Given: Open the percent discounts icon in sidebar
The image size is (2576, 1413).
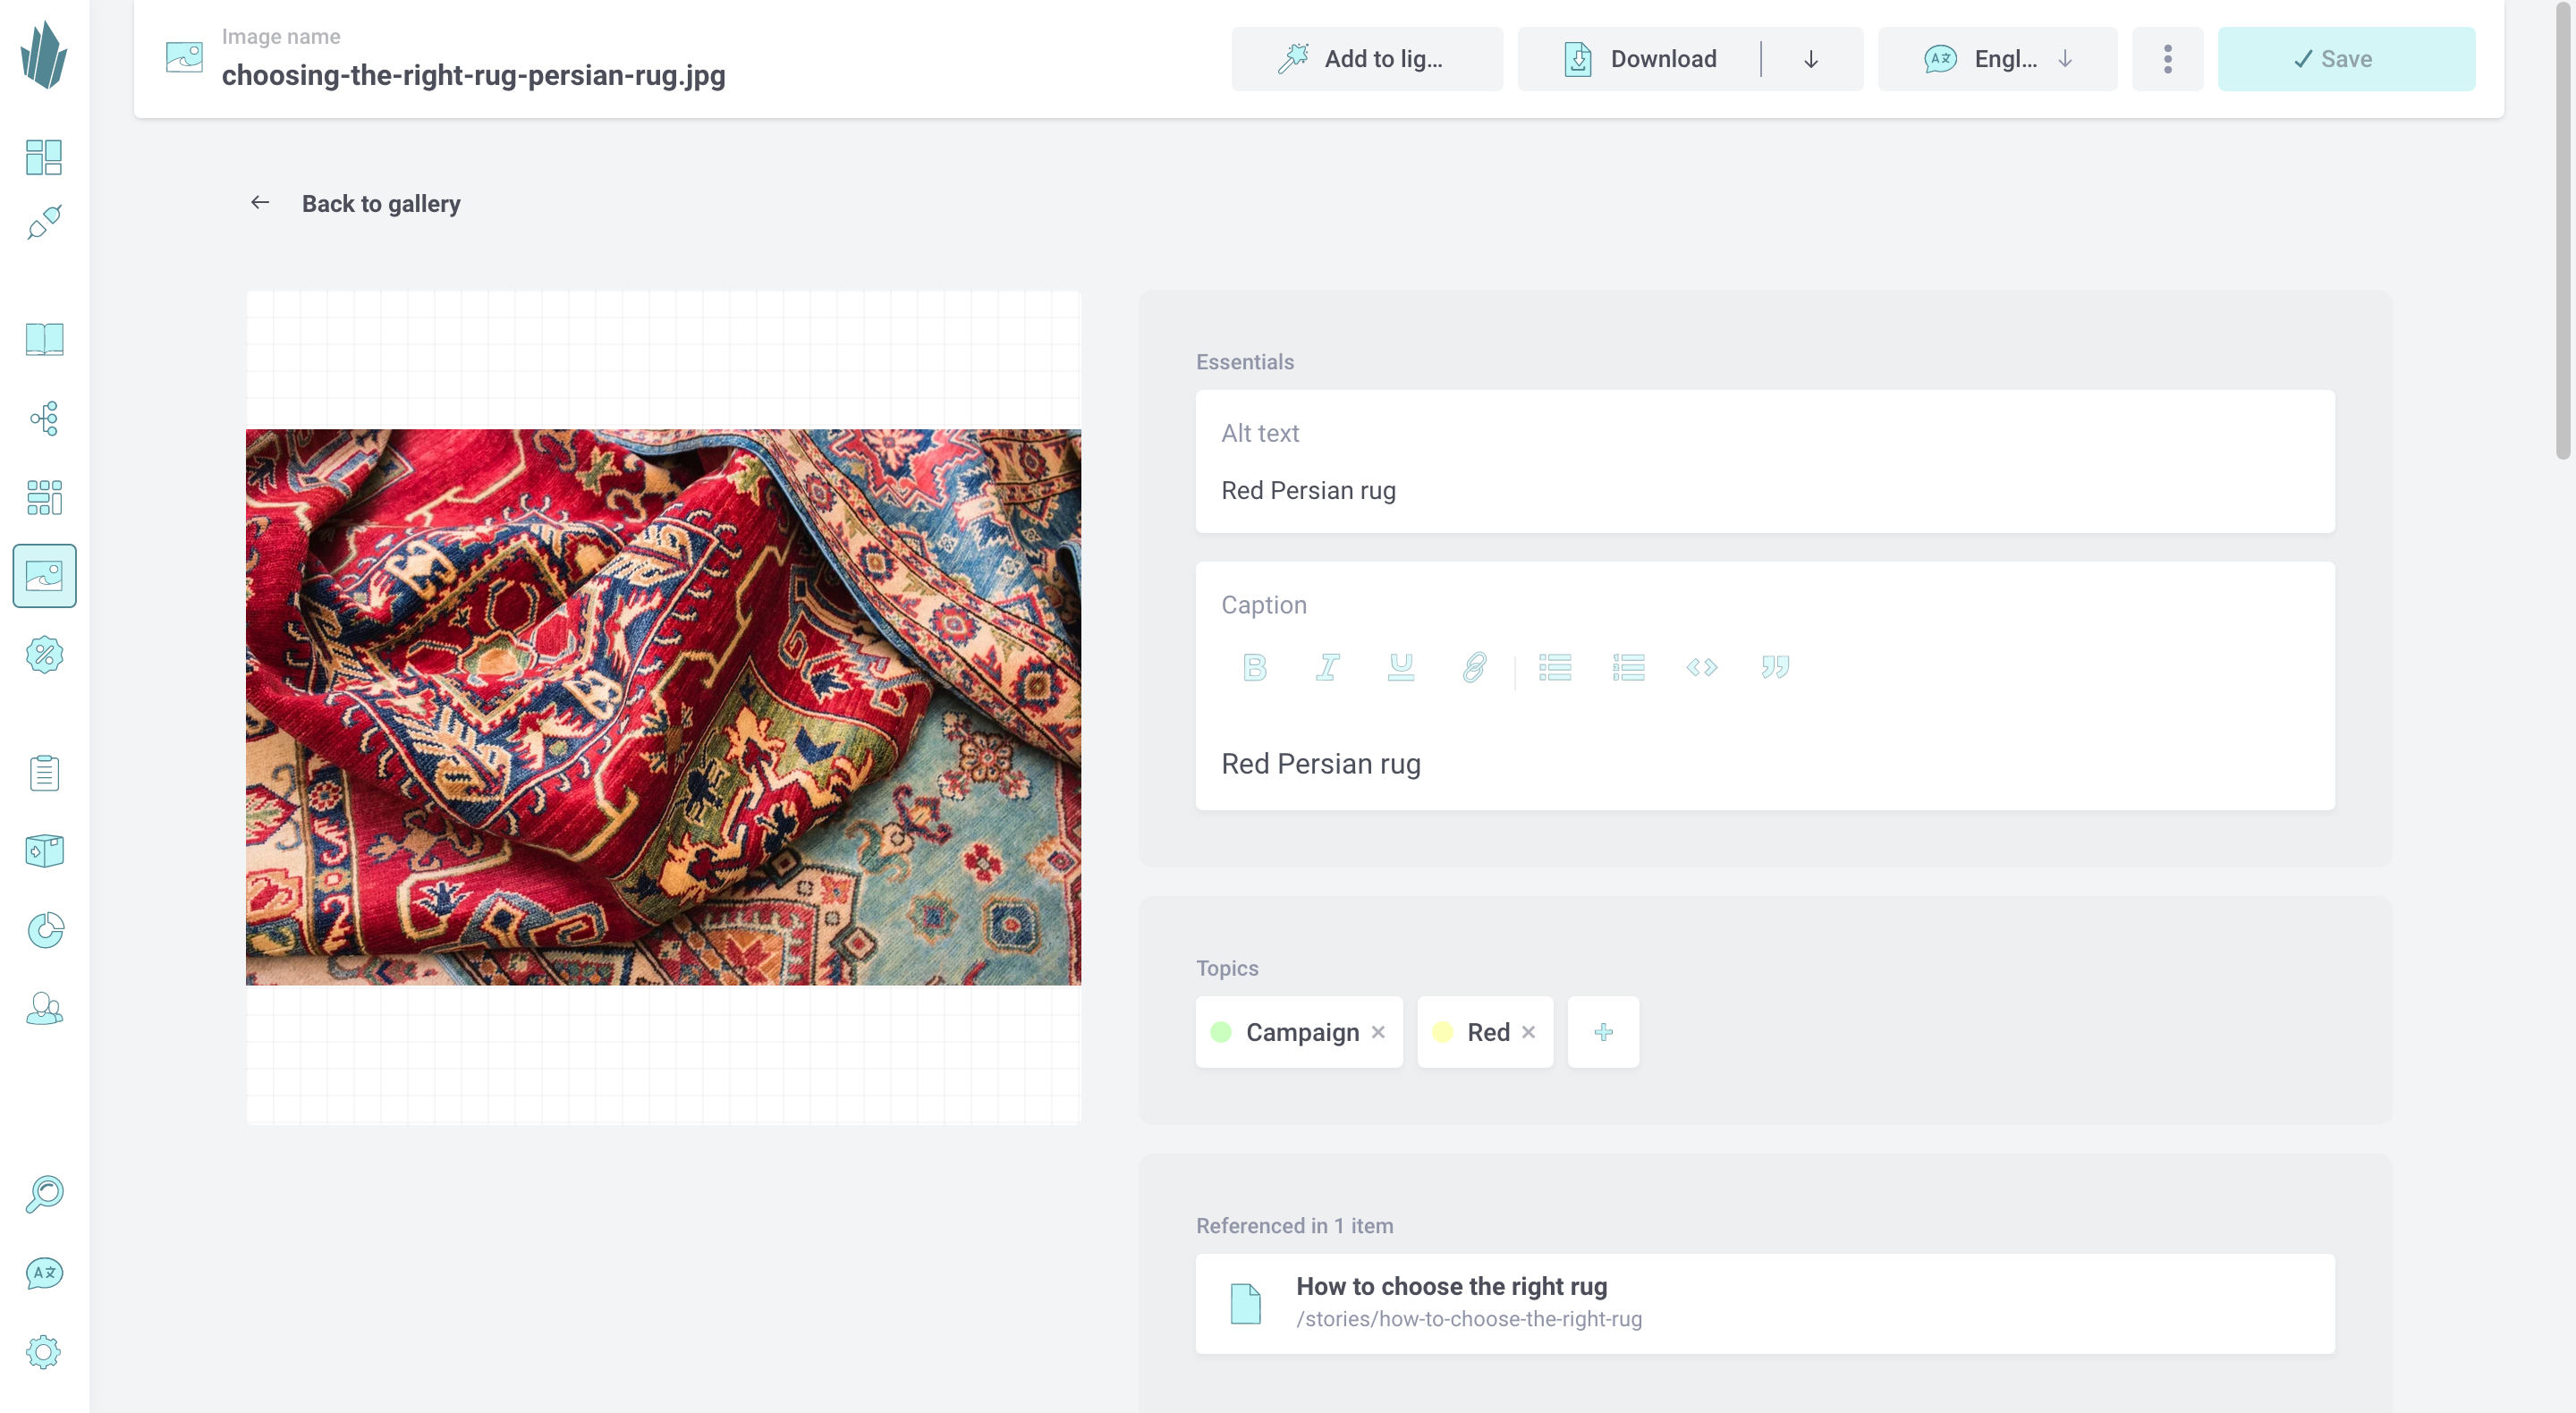Looking at the screenshot, I should (44, 655).
